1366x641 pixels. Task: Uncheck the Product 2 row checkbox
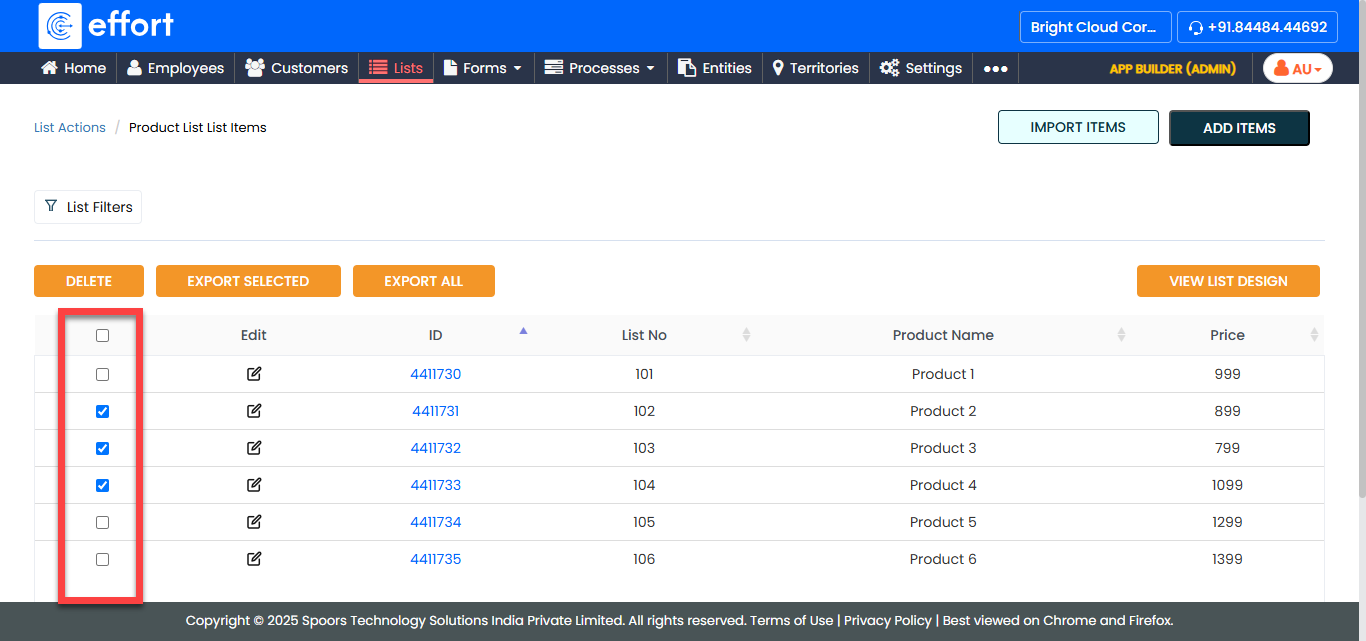(102, 411)
